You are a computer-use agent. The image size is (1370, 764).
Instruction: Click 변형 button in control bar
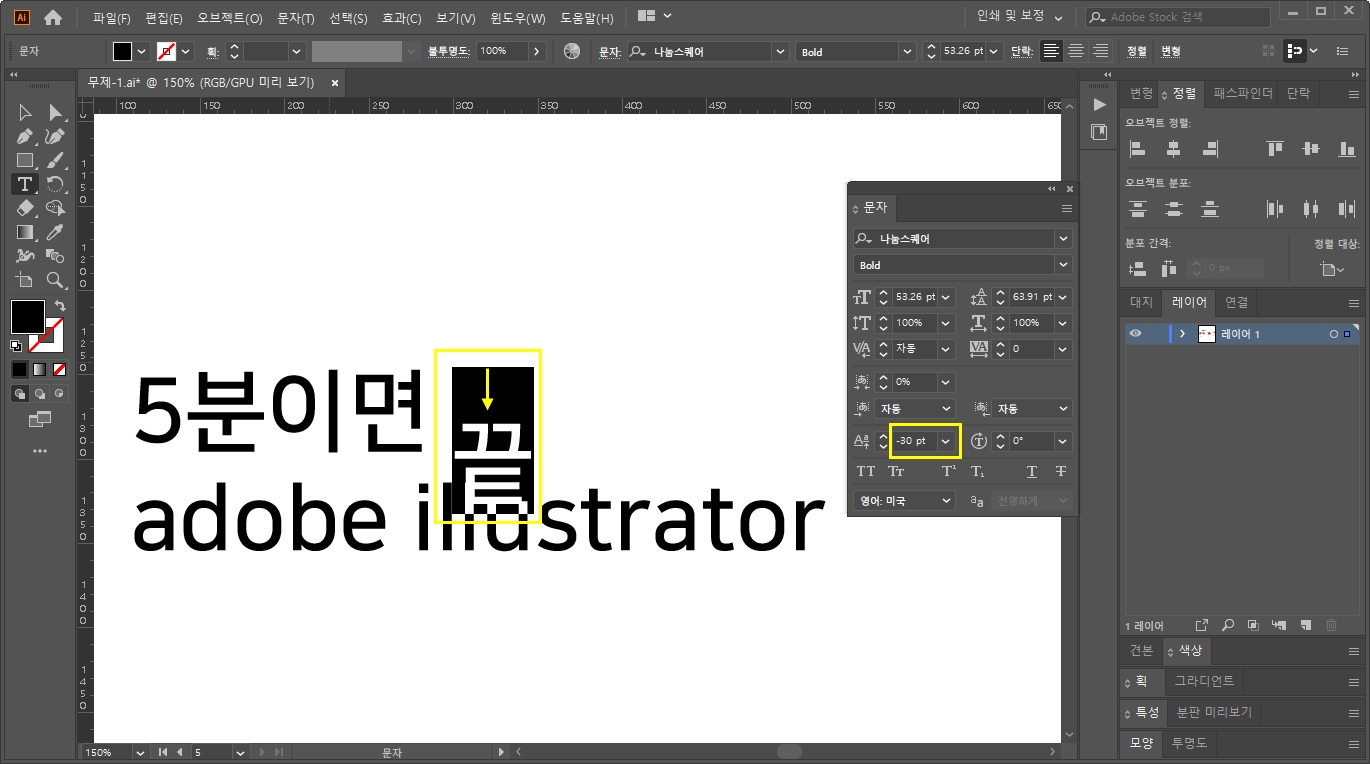pyautogui.click(x=1170, y=51)
